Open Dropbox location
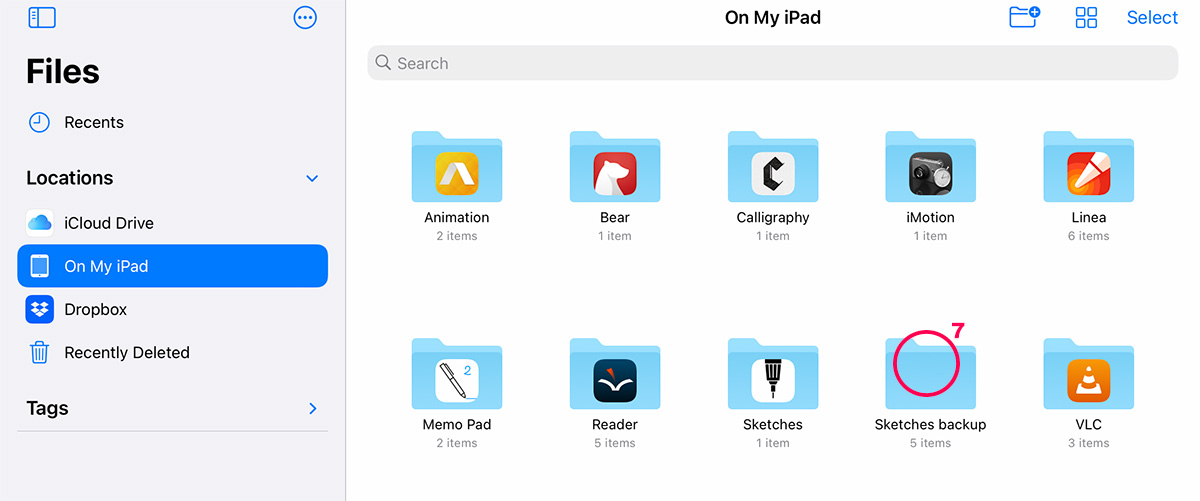Screen dimensions: 1200x501 pyautogui.click(x=172, y=309)
